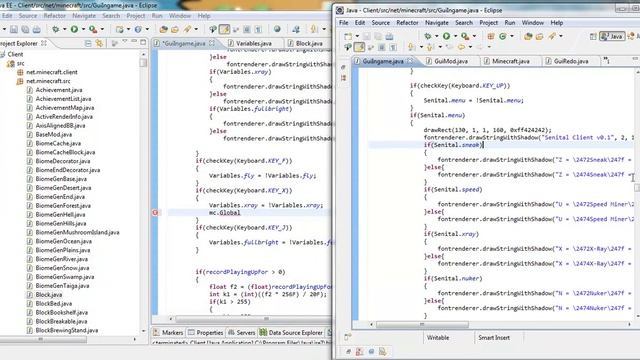Click New file wizard icon in front window
Viewport: 640px width, 360px height.
tap(348, 36)
